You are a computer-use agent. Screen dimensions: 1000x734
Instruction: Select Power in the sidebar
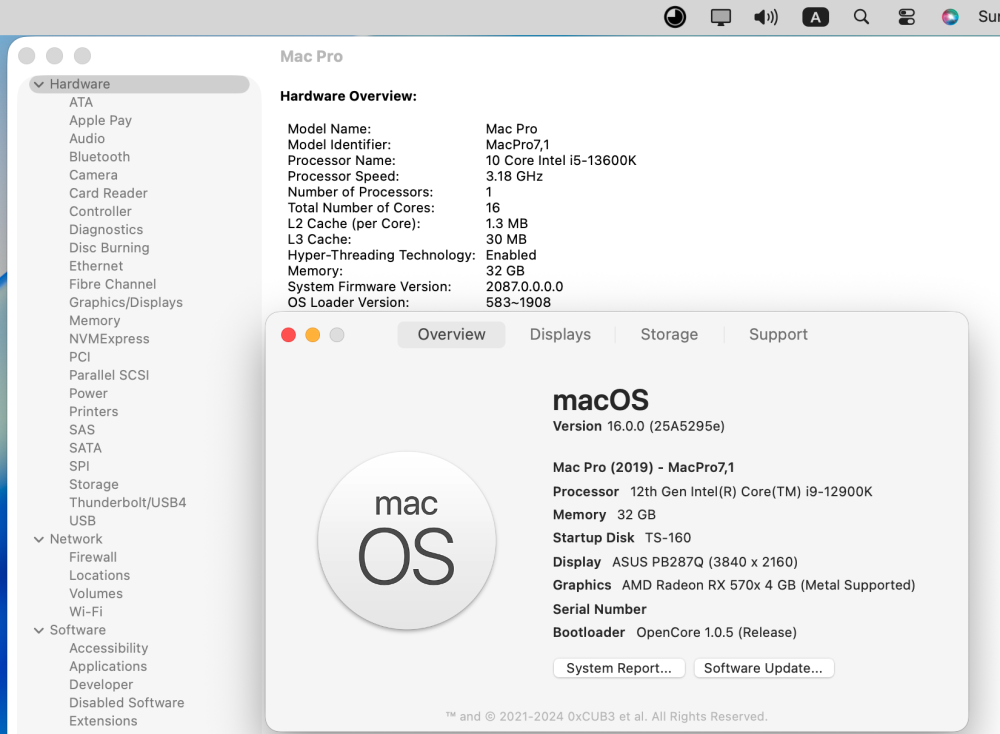pos(88,393)
